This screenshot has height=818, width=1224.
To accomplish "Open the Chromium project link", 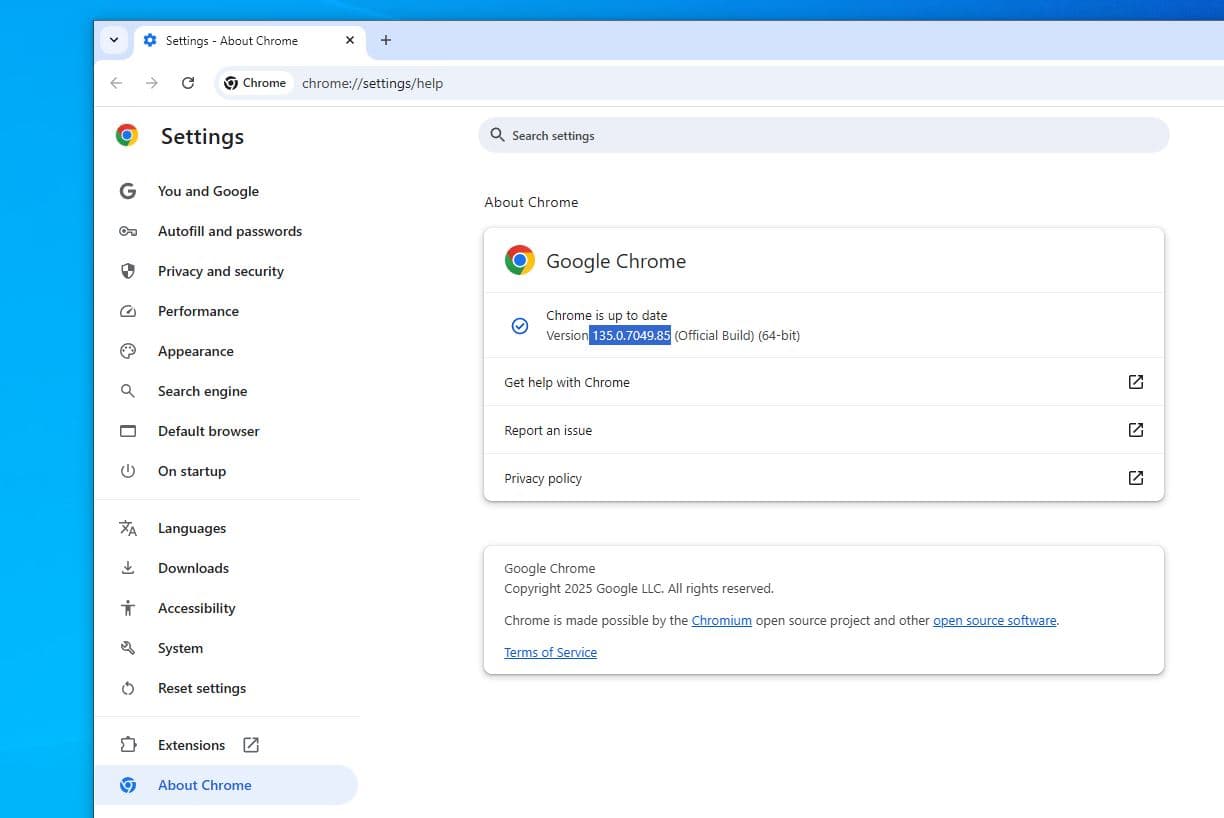I will pos(722,620).
